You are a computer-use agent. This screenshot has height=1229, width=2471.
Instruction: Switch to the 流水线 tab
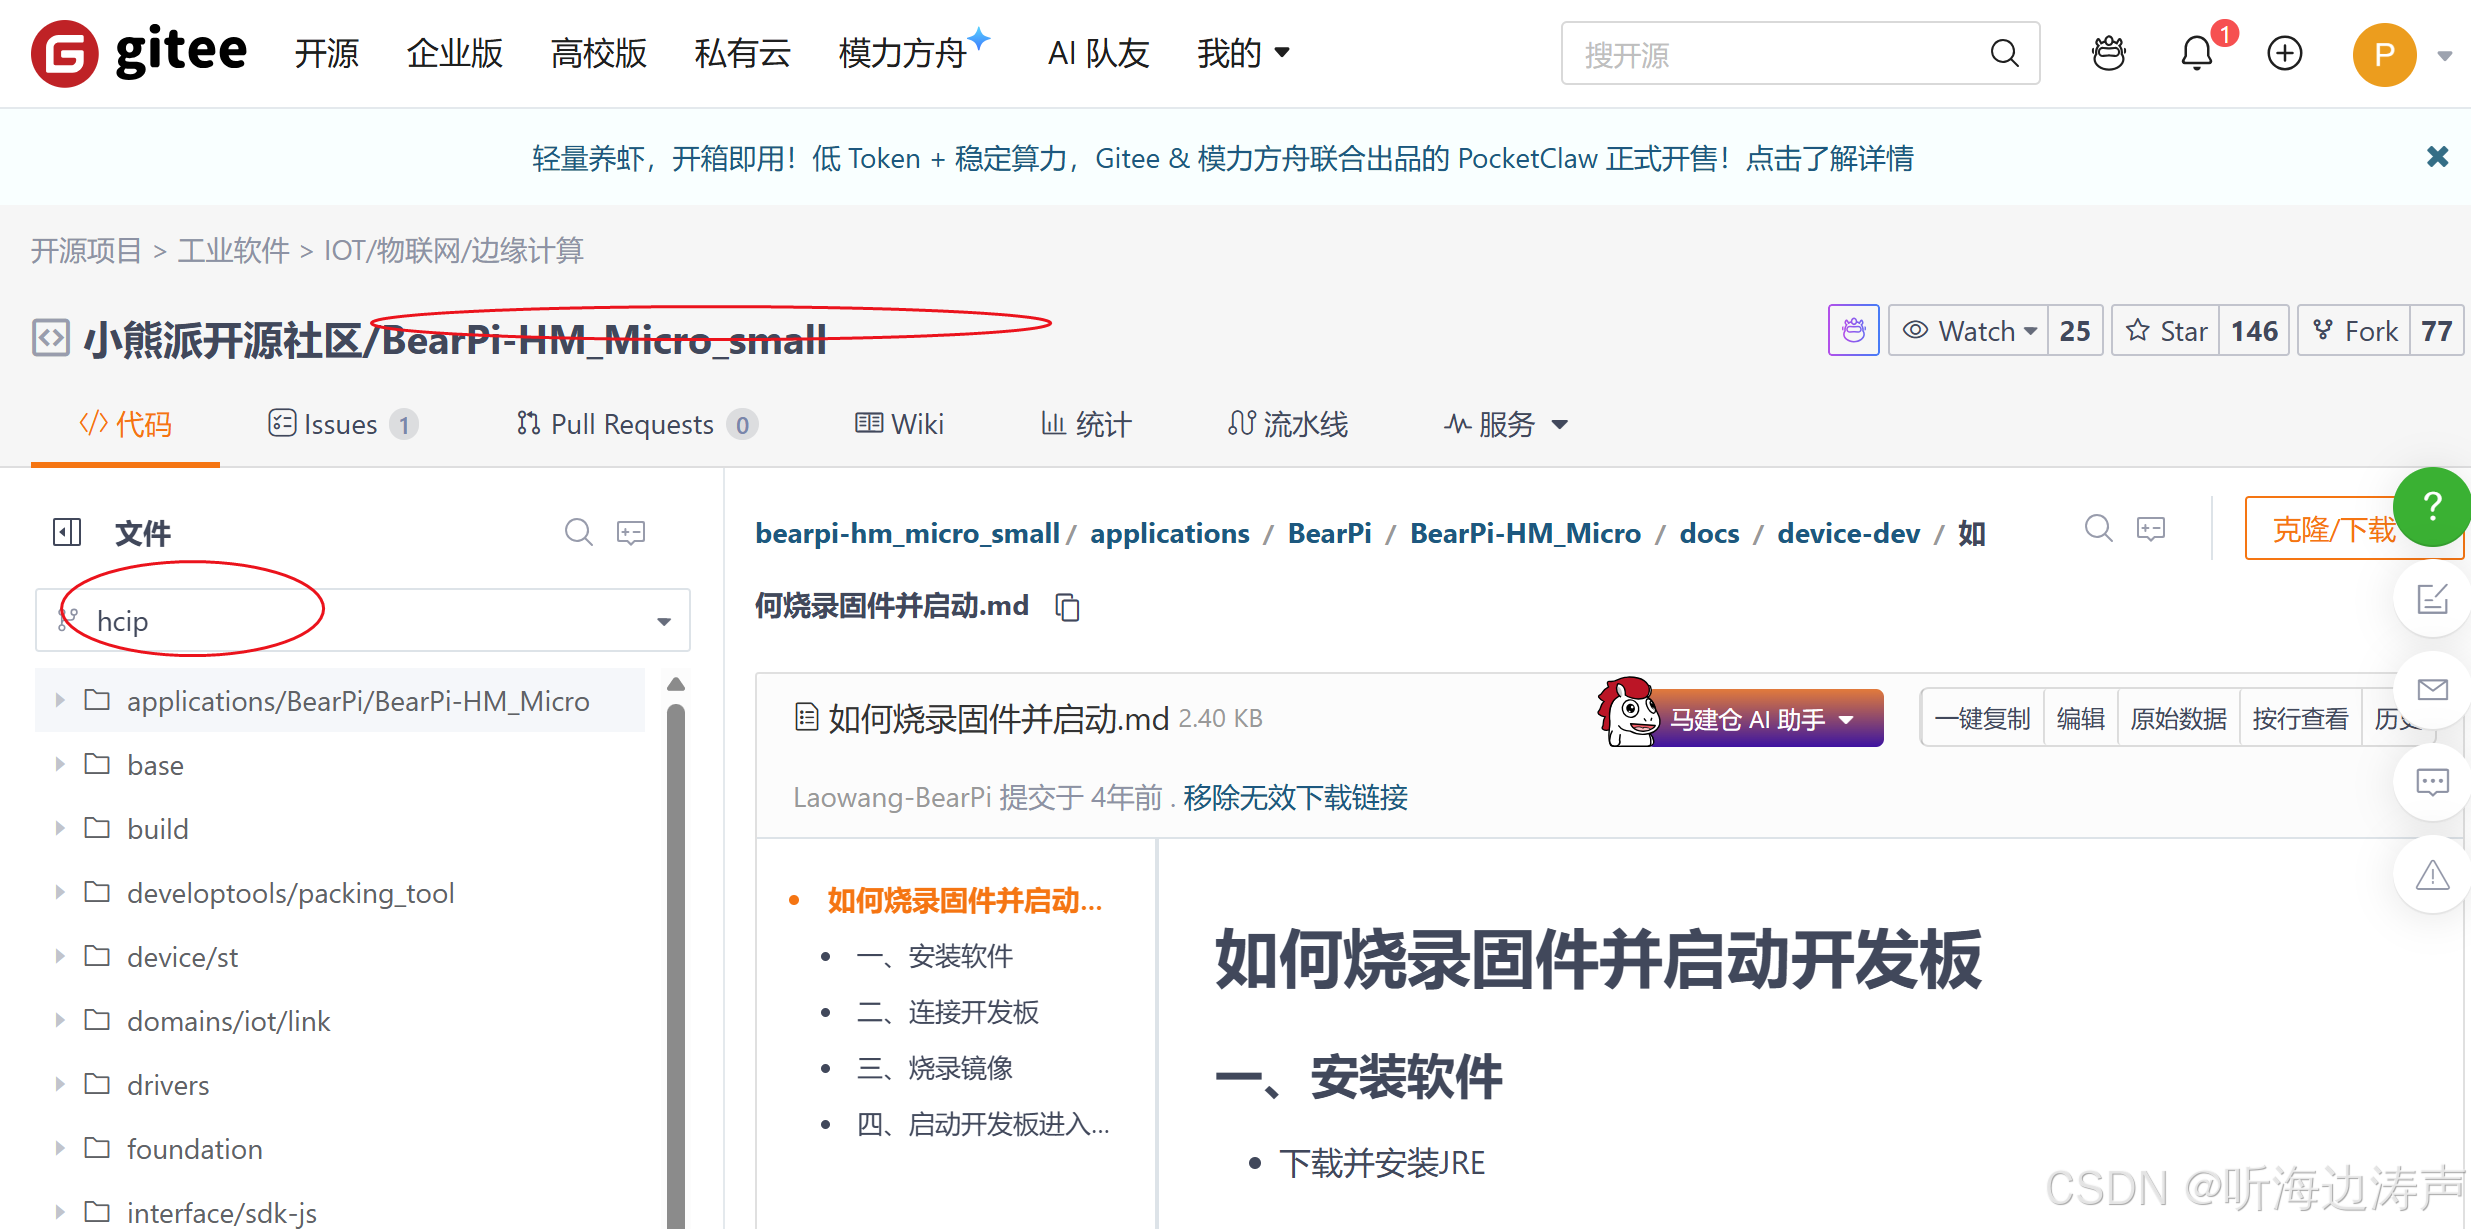pos(1288,424)
